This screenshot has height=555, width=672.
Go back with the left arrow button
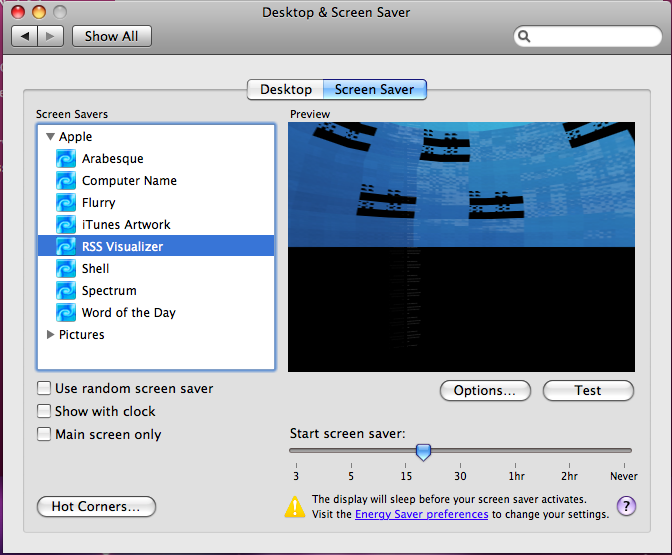(24, 36)
